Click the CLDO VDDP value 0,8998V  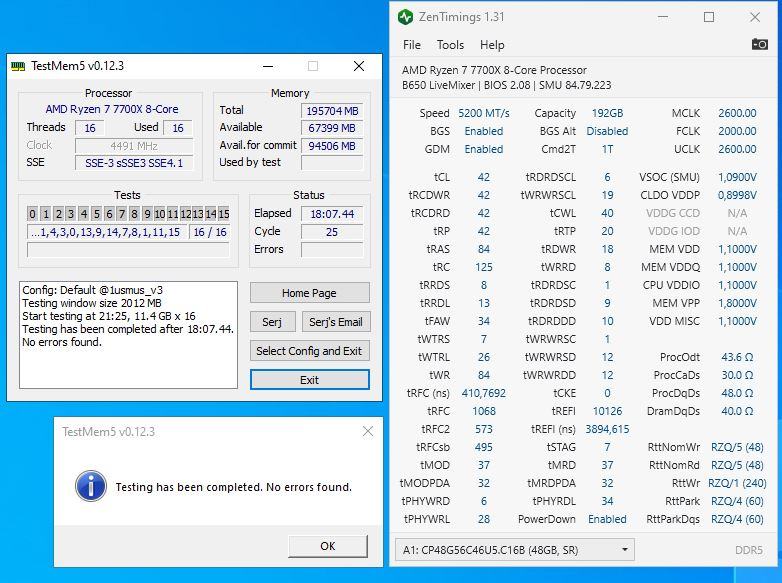point(737,195)
